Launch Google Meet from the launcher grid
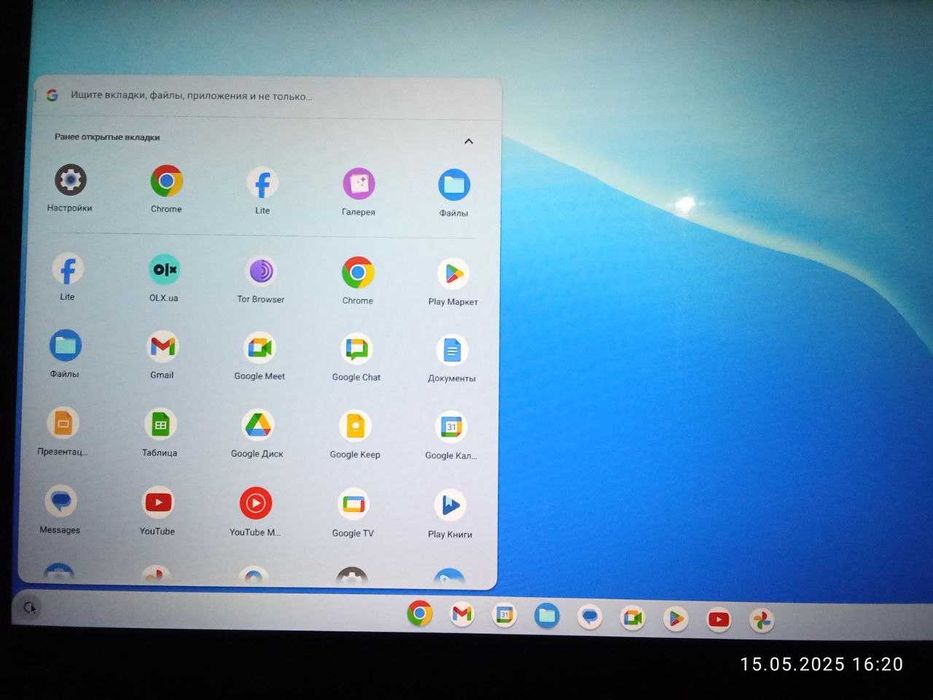933x700 pixels. [259, 348]
